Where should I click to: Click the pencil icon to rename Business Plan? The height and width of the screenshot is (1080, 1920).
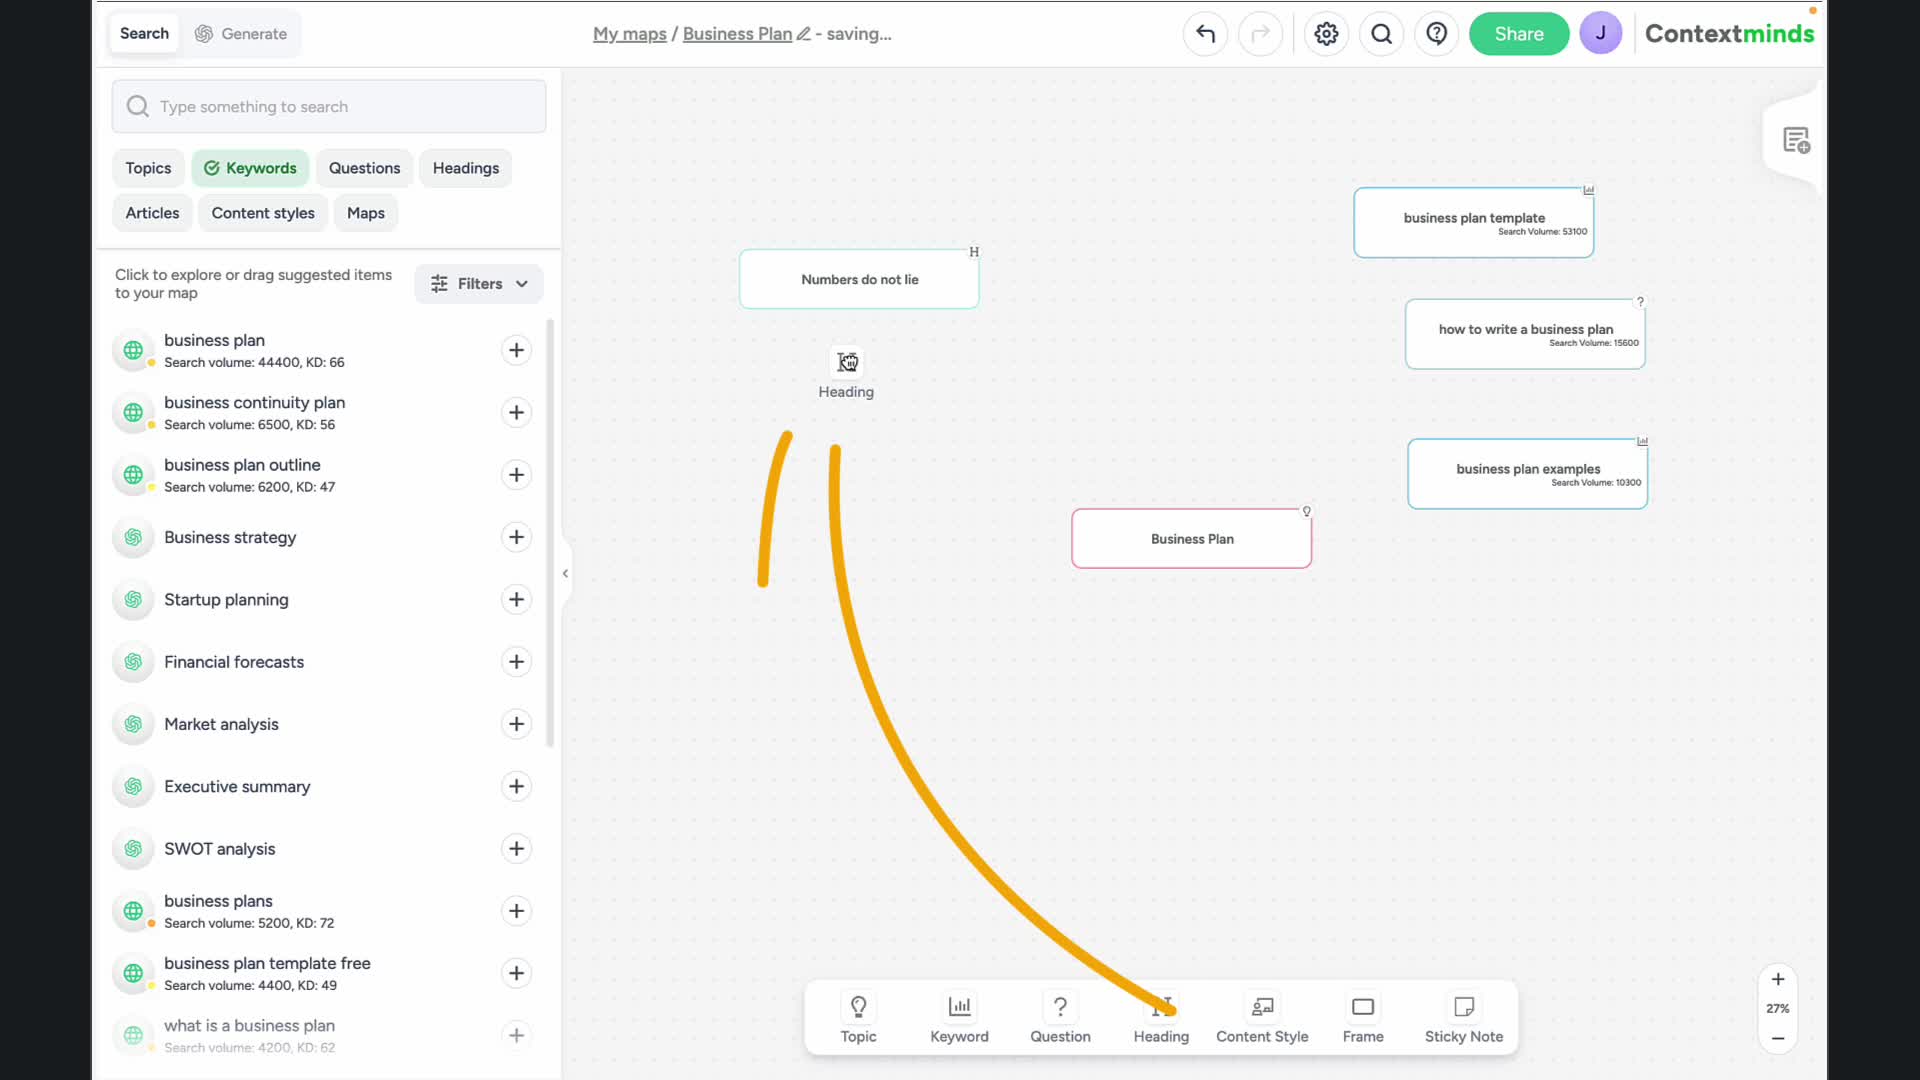point(803,34)
